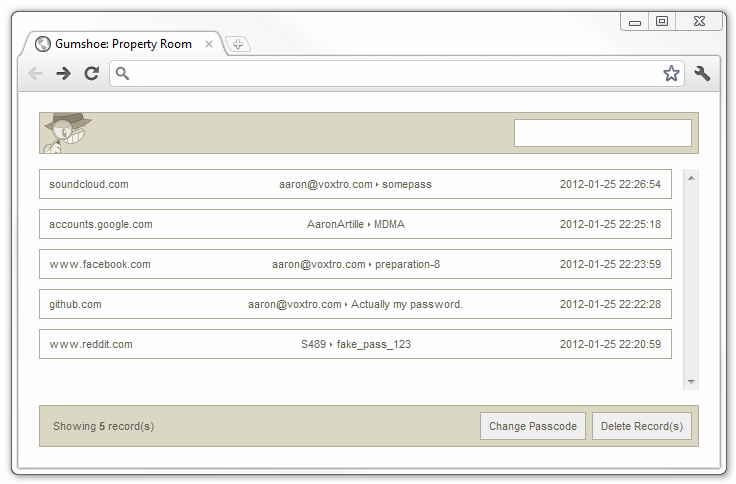Reload the page with refresh icon
736x484 pixels.
(x=92, y=73)
